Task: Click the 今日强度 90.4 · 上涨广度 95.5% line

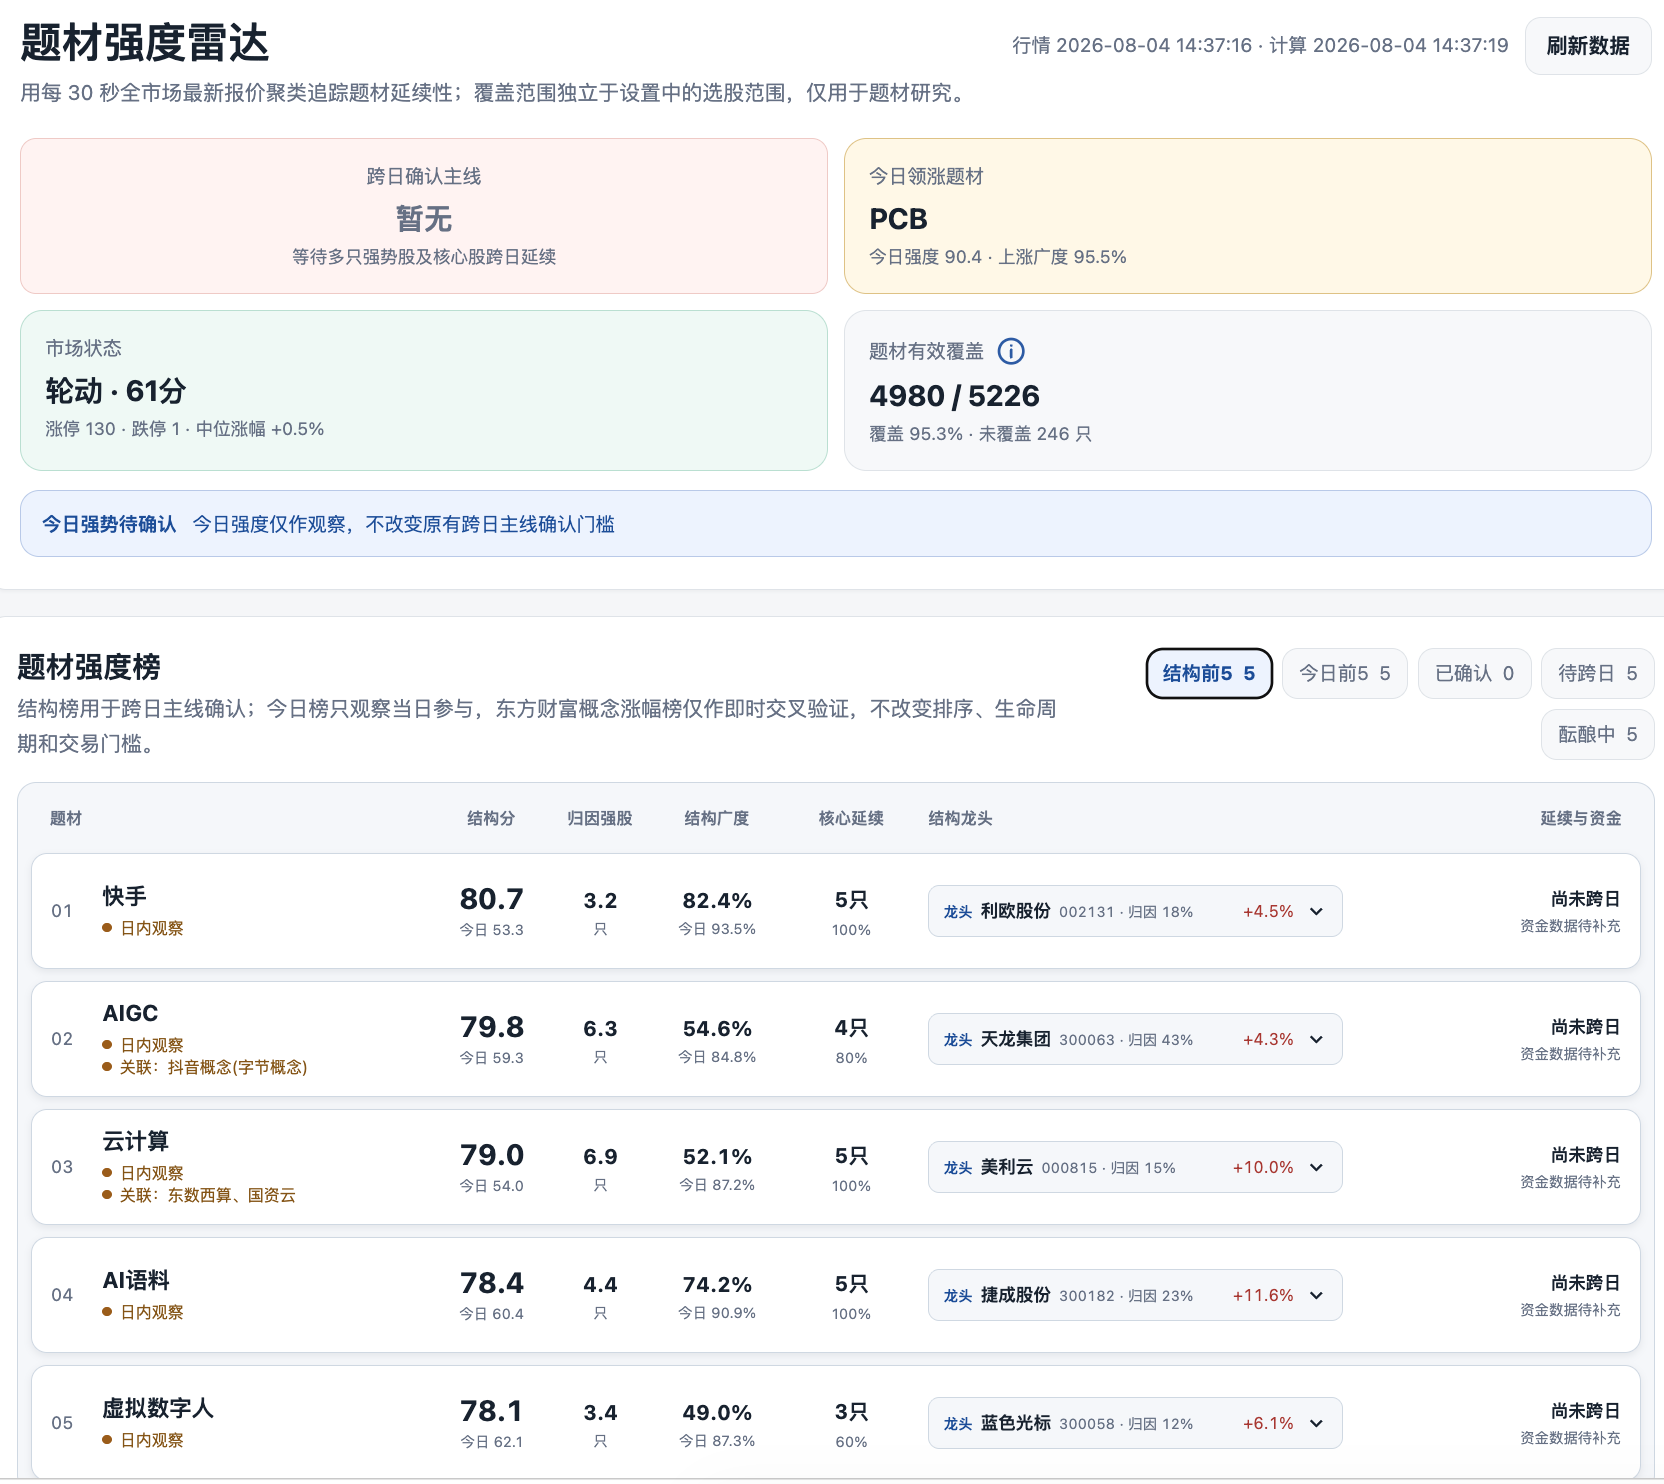Action: (x=998, y=257)
